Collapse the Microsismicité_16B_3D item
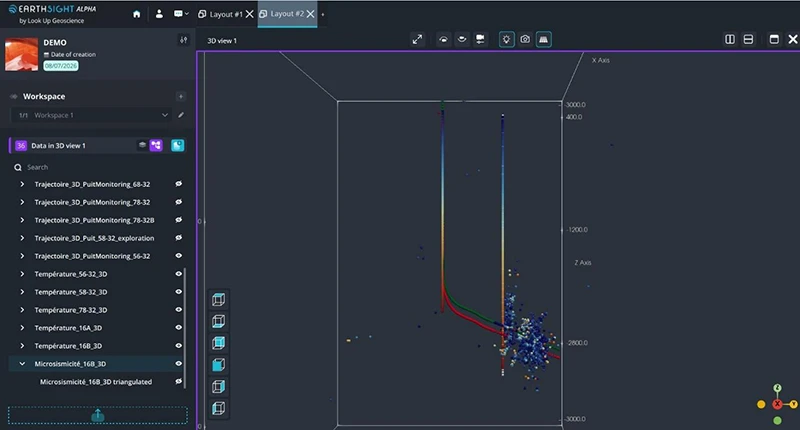 (22, 364)
